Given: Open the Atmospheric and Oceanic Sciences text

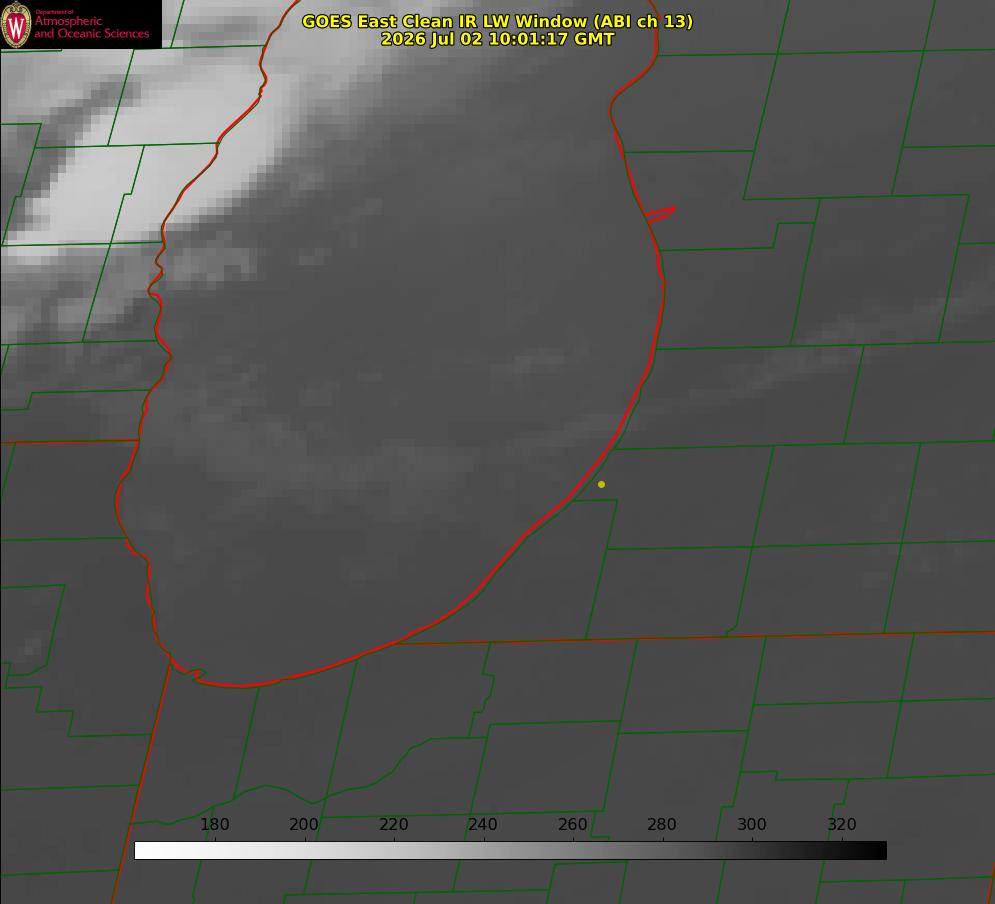Looking at the screenshot, I should tap(91, 27).
